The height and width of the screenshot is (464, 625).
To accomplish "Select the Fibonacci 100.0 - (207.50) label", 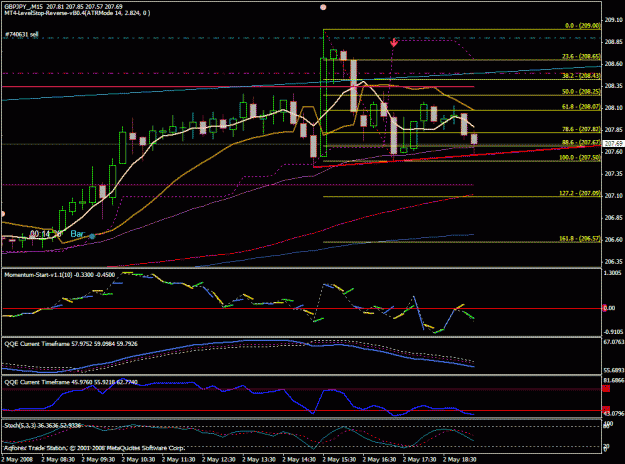I will [x=580, y=158].
